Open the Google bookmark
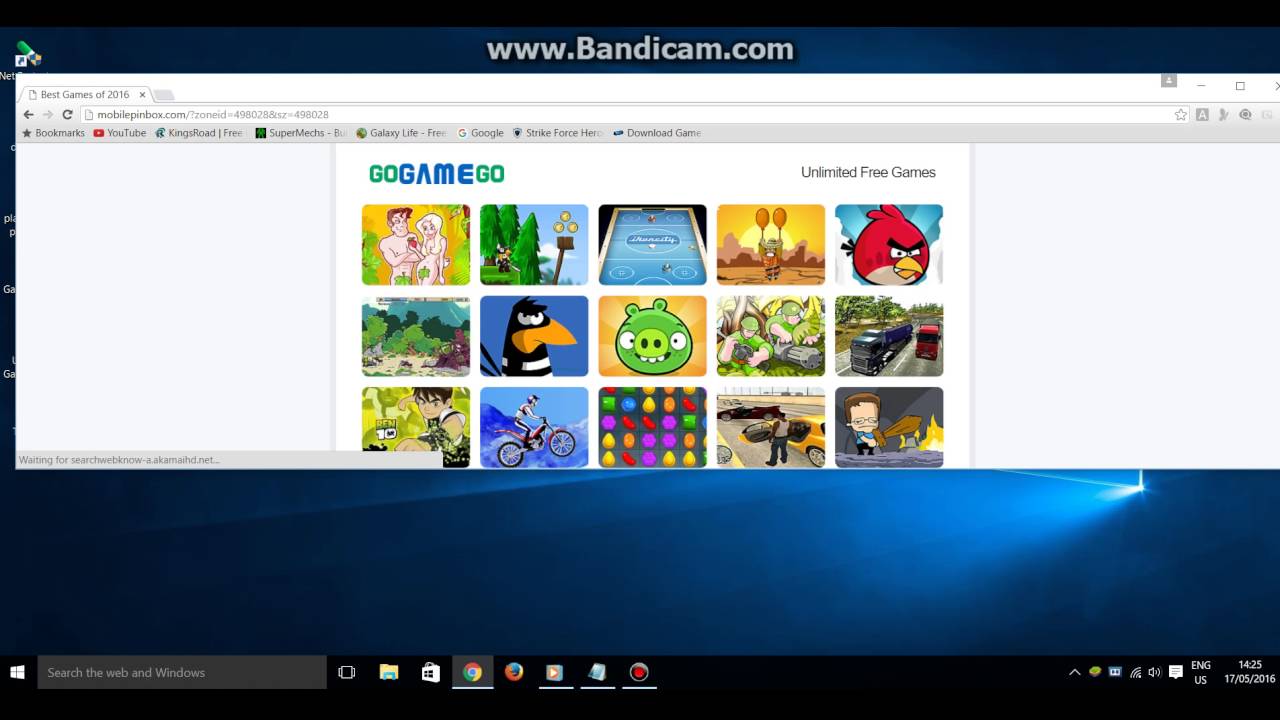Screen dimensions: 1280x720 point(480,133)
